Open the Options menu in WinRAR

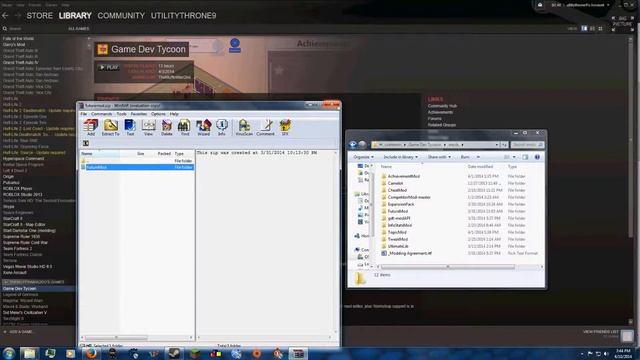pos(158,114)
